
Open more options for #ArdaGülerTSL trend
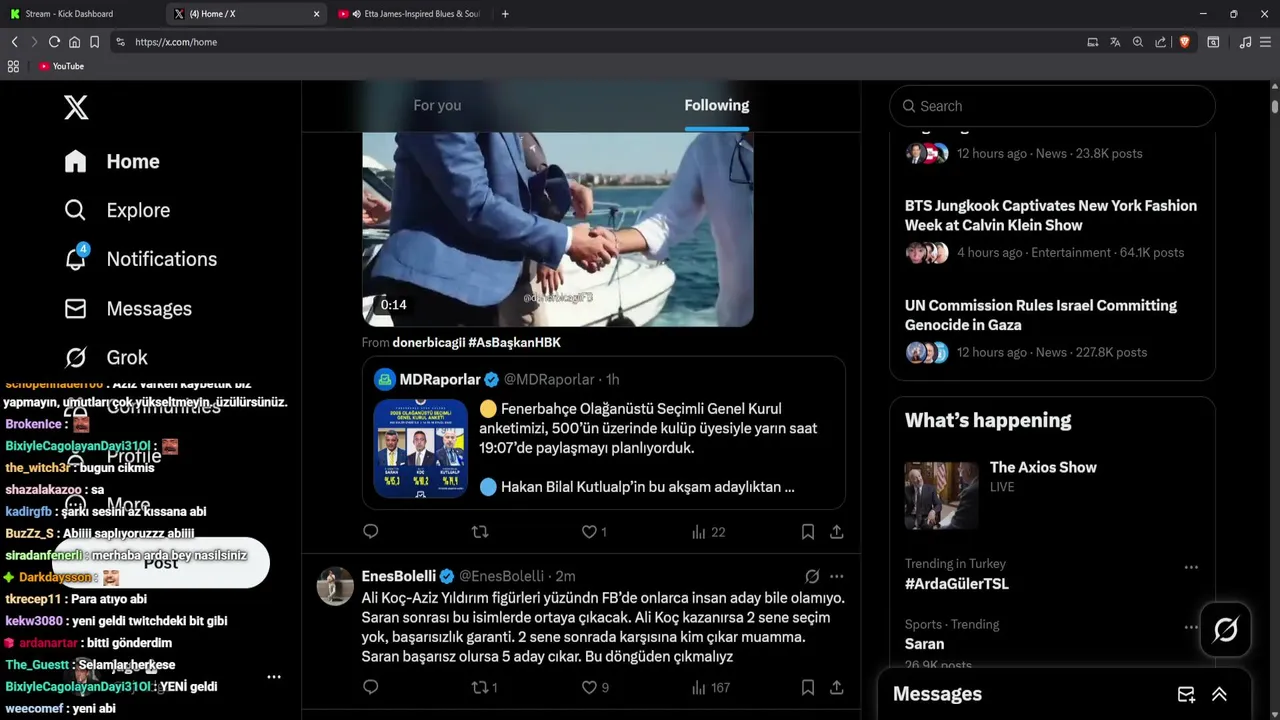tap(1191, 567)
